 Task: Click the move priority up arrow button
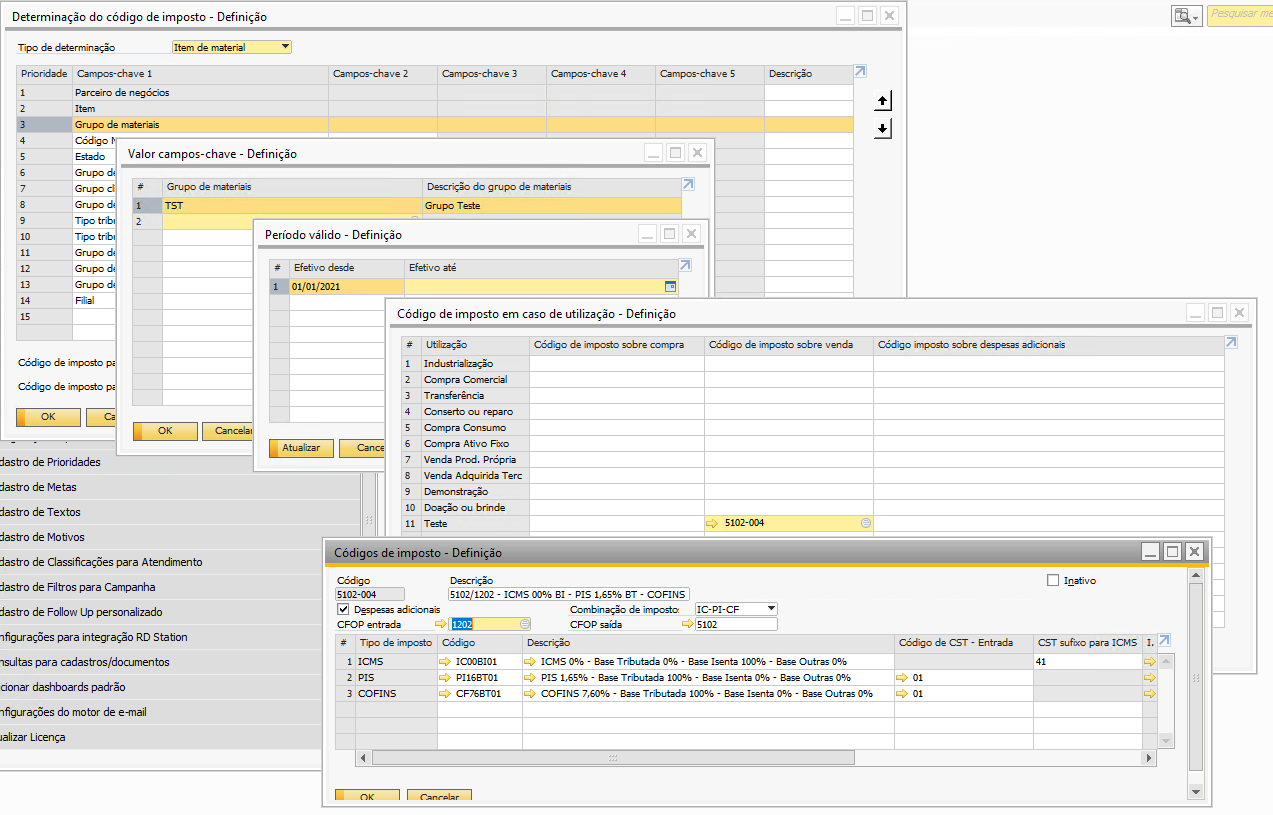(882, 101)
